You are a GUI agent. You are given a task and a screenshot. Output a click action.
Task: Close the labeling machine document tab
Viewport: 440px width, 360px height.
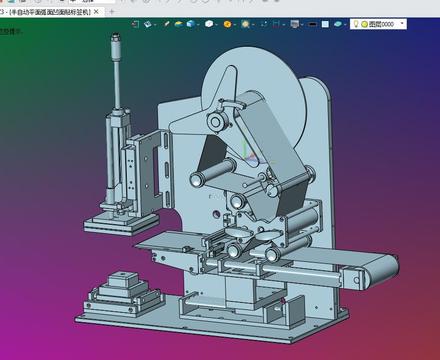point(96,12)
